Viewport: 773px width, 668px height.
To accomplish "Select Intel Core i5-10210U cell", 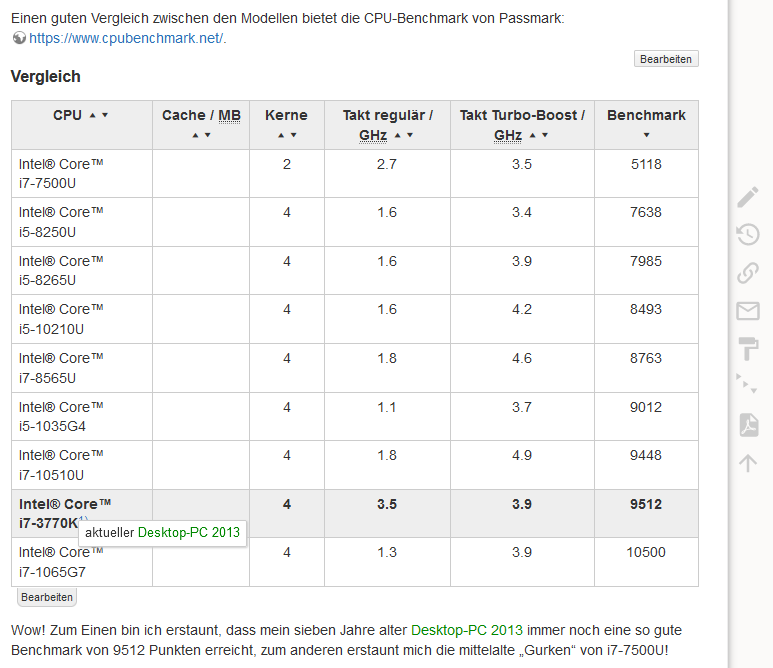I will coord(82,319).
